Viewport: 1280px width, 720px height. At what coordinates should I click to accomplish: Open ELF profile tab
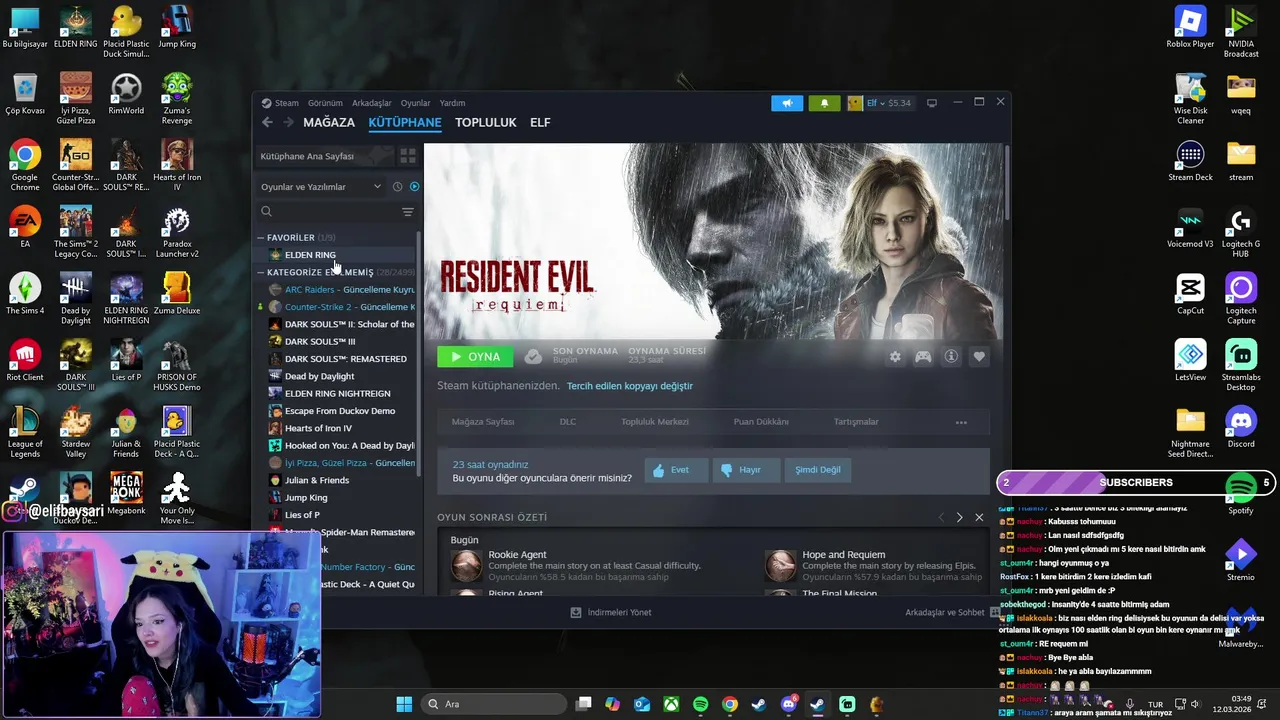click(540, 122)
